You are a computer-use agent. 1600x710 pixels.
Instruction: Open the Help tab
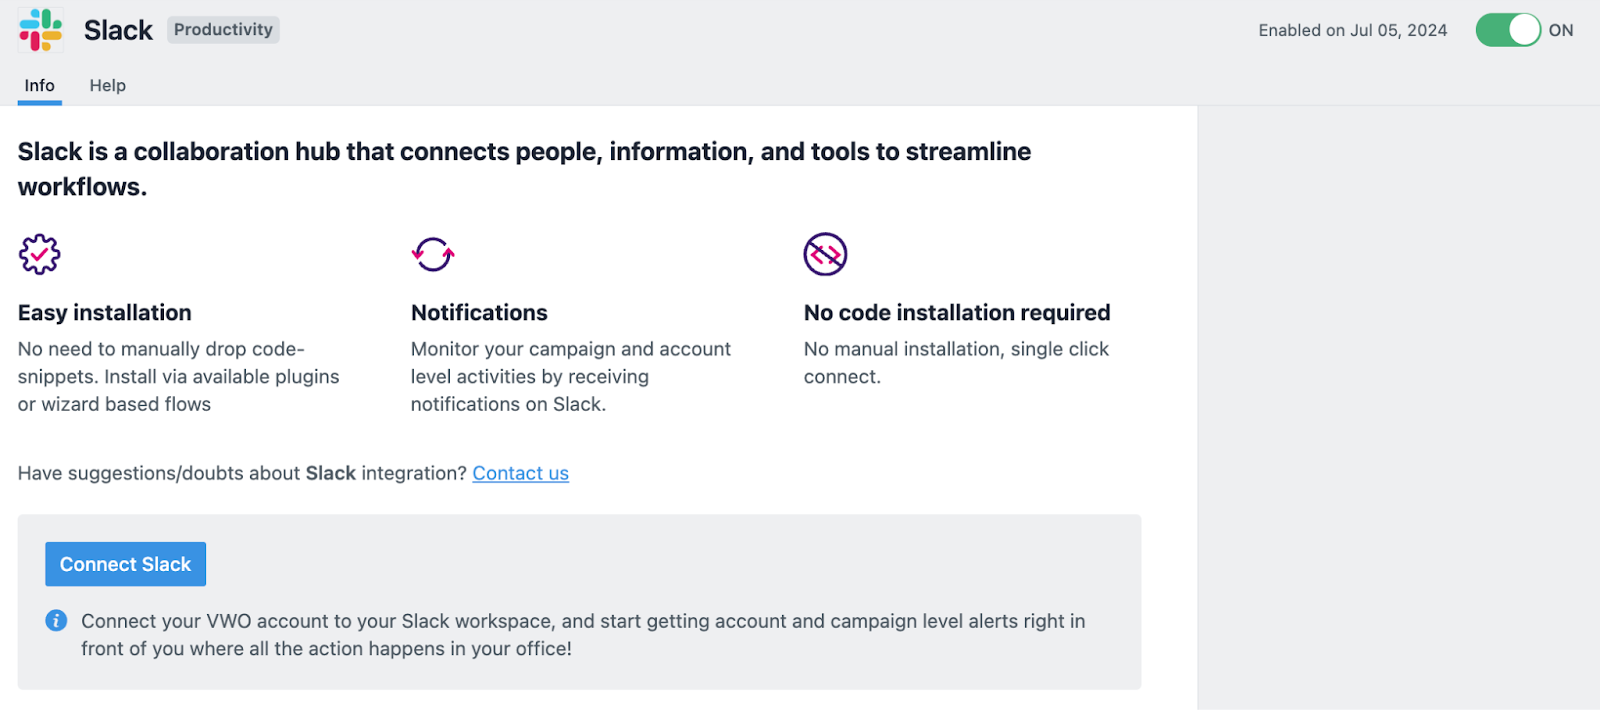pos(107,86)
